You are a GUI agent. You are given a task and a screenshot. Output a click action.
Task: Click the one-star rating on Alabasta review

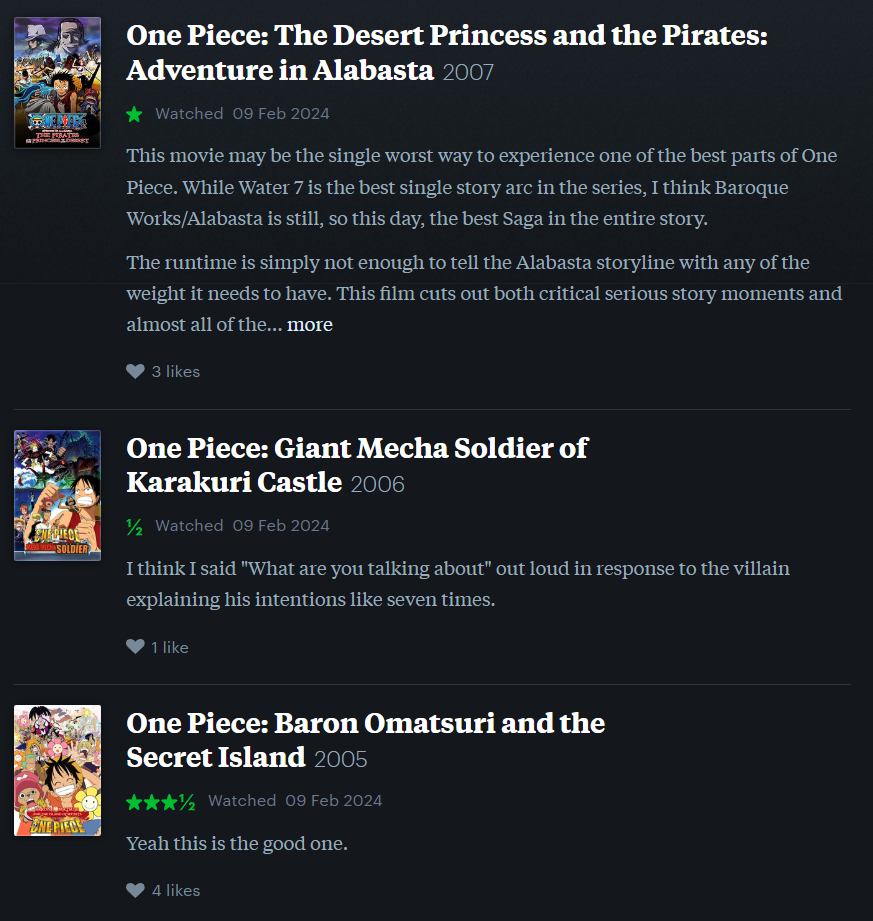coord(135,114)
